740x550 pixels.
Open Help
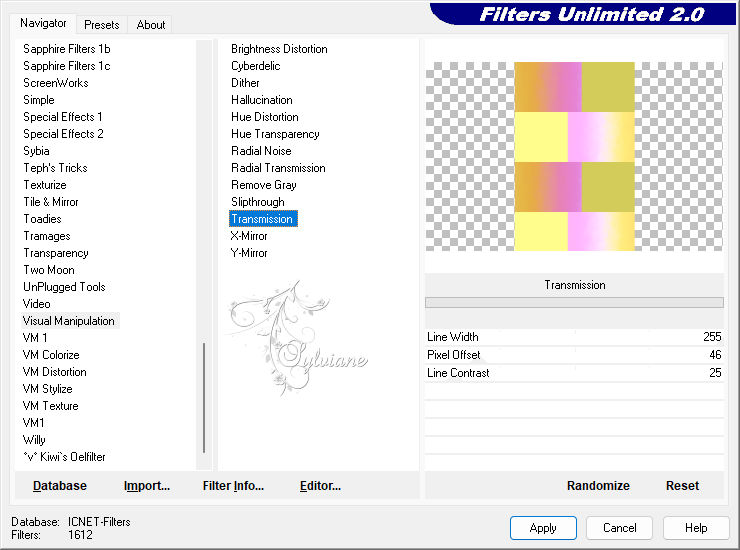tap(696, 528)
